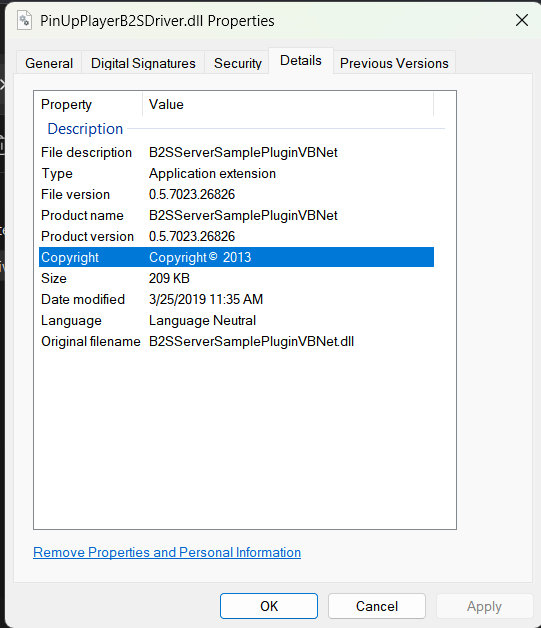
Task: Click the 209 KB size value
Action: pyautogui.click(x=169, y=278)
